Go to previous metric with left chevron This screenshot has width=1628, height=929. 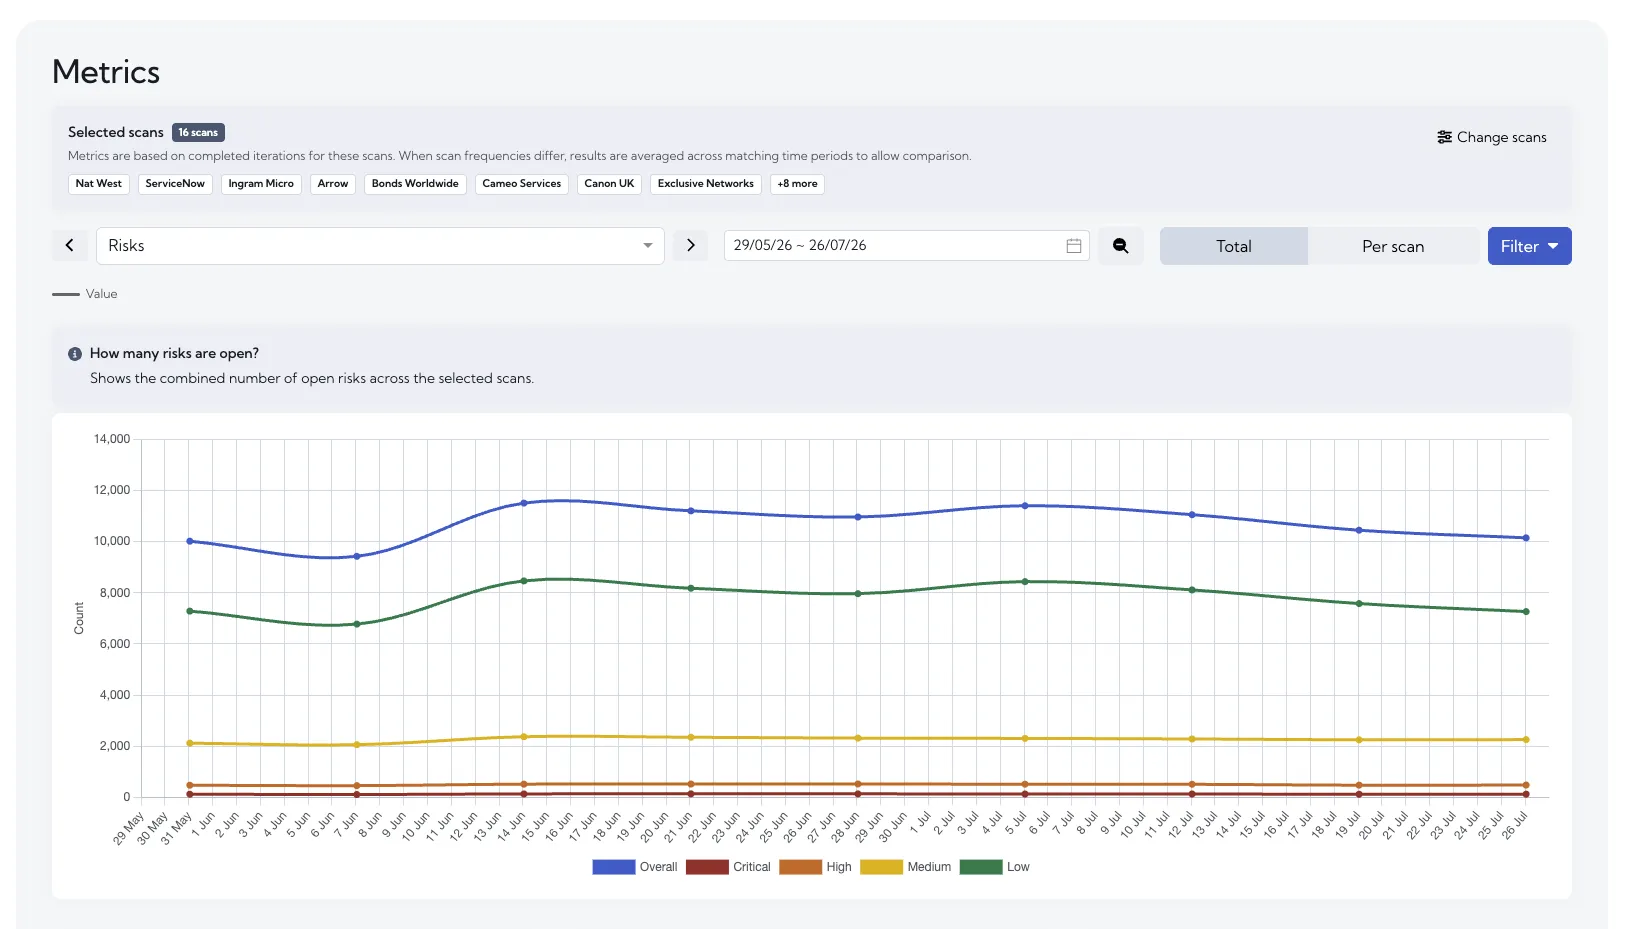[70, 245]
